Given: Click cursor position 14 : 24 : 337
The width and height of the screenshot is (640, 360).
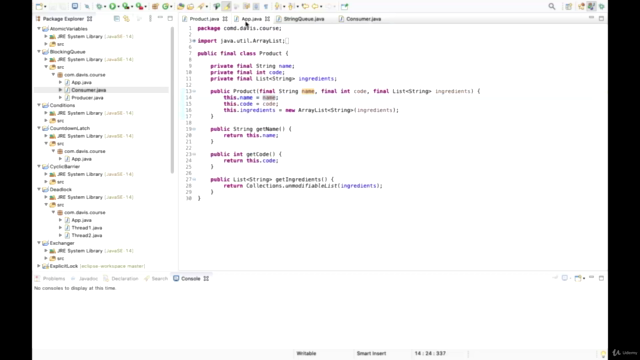Looking at the screenshot, I should [x=430, y=353].
